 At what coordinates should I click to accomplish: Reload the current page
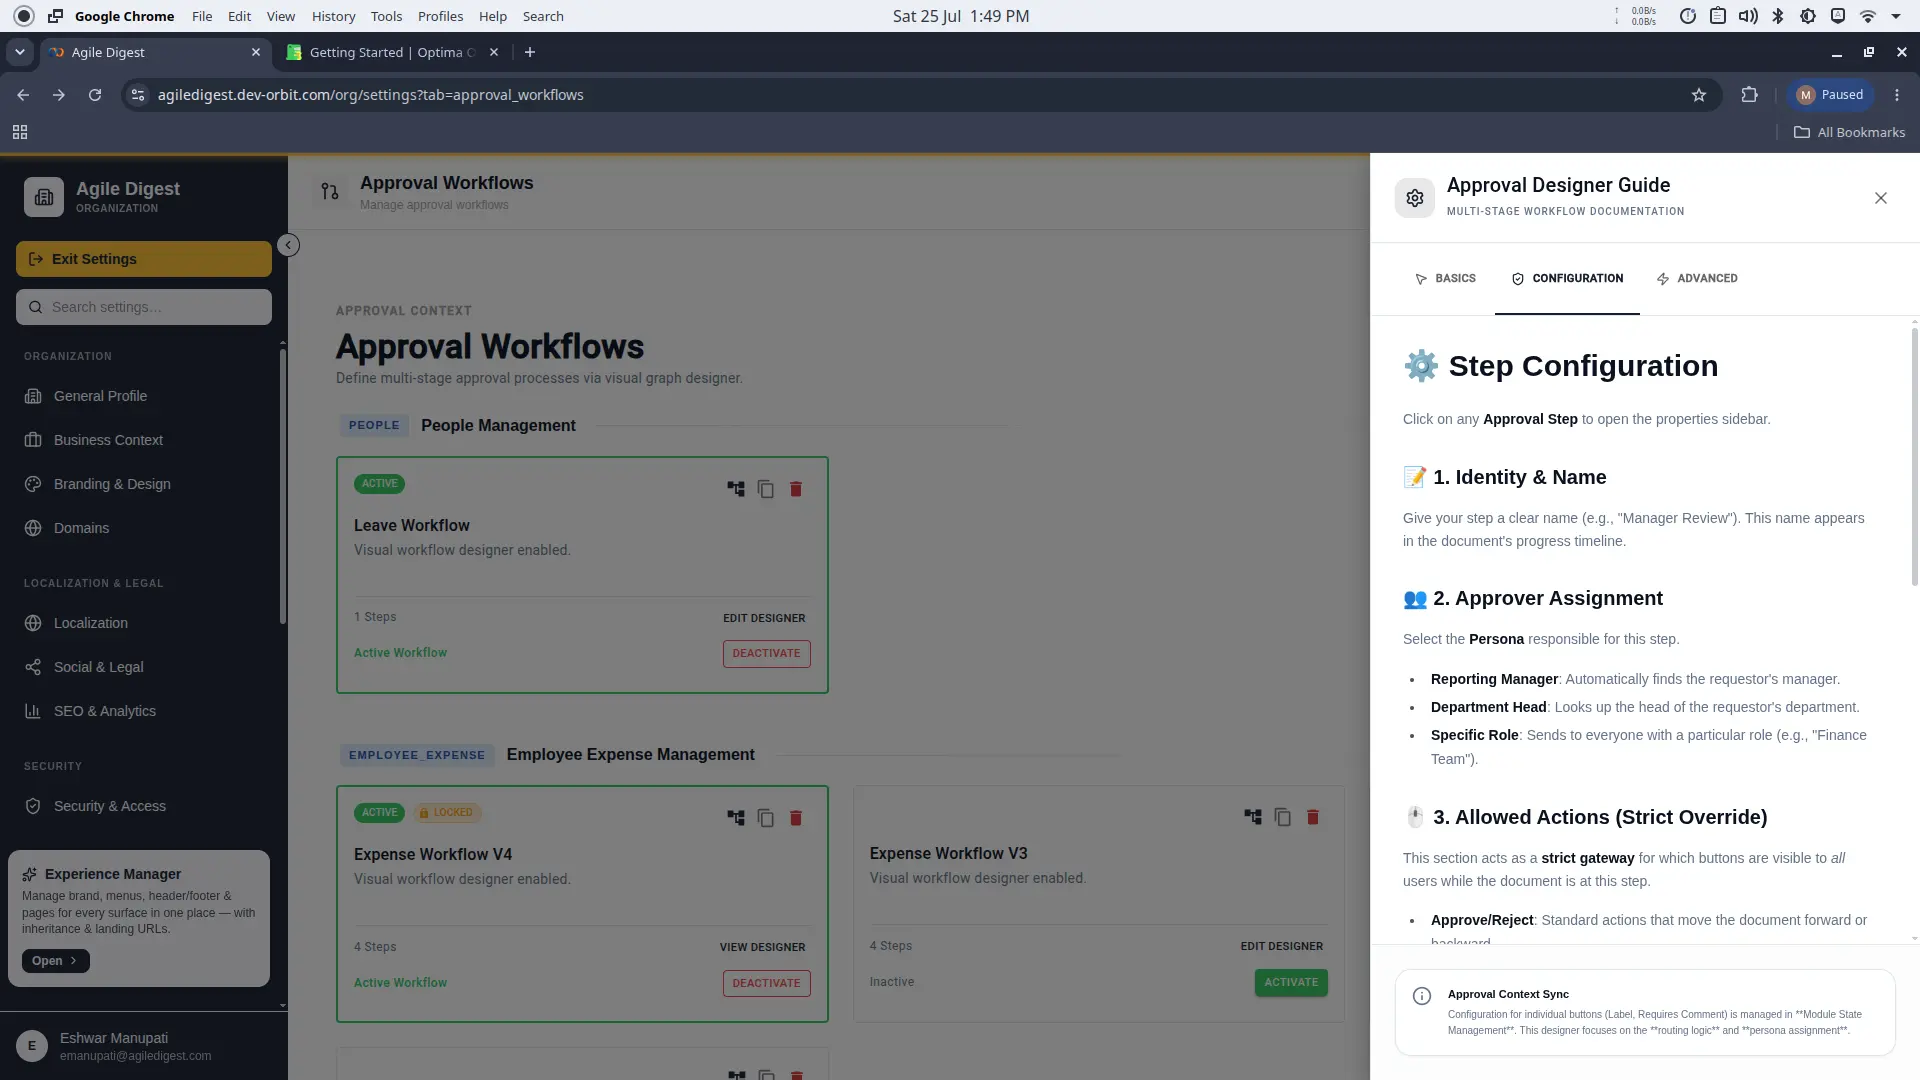coord(95,95)
